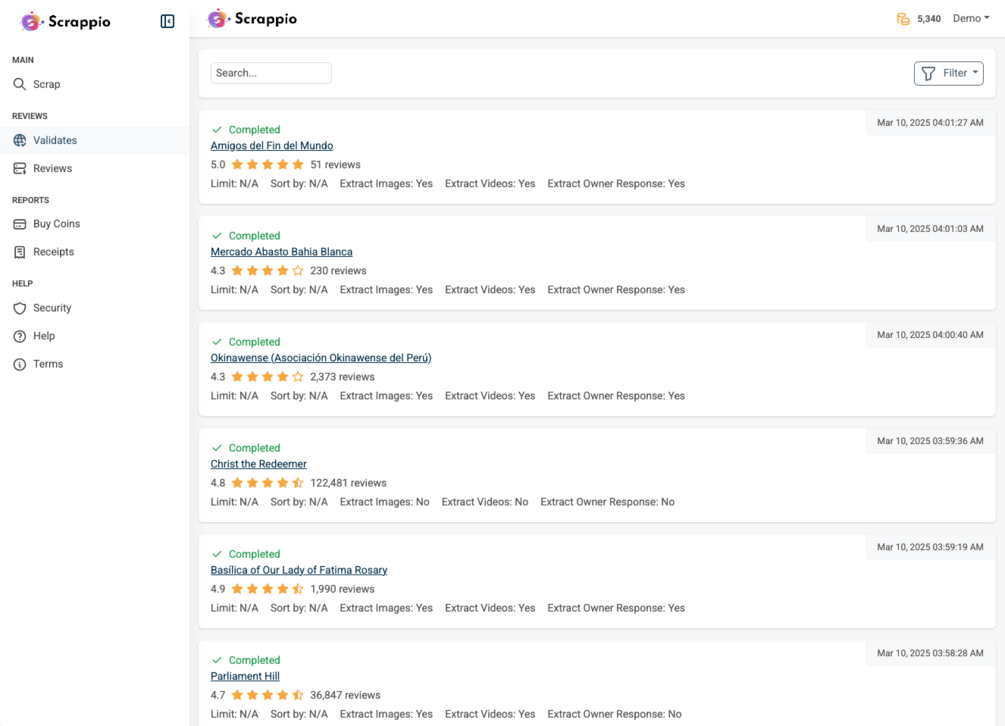The height and width of the screenshot is (726, 1005).
Task: Click the 2,373 reviews count
Action: tap(342, 377)
